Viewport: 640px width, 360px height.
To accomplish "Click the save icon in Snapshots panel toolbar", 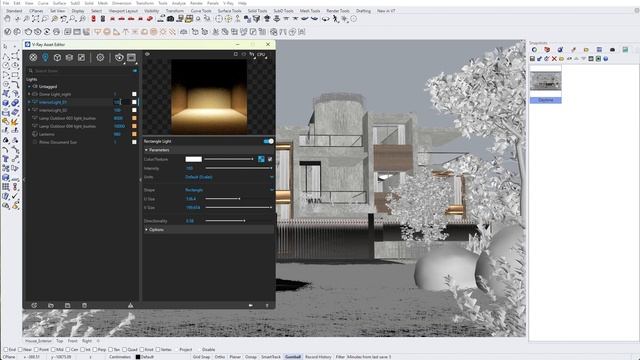I will click(532, 59).
